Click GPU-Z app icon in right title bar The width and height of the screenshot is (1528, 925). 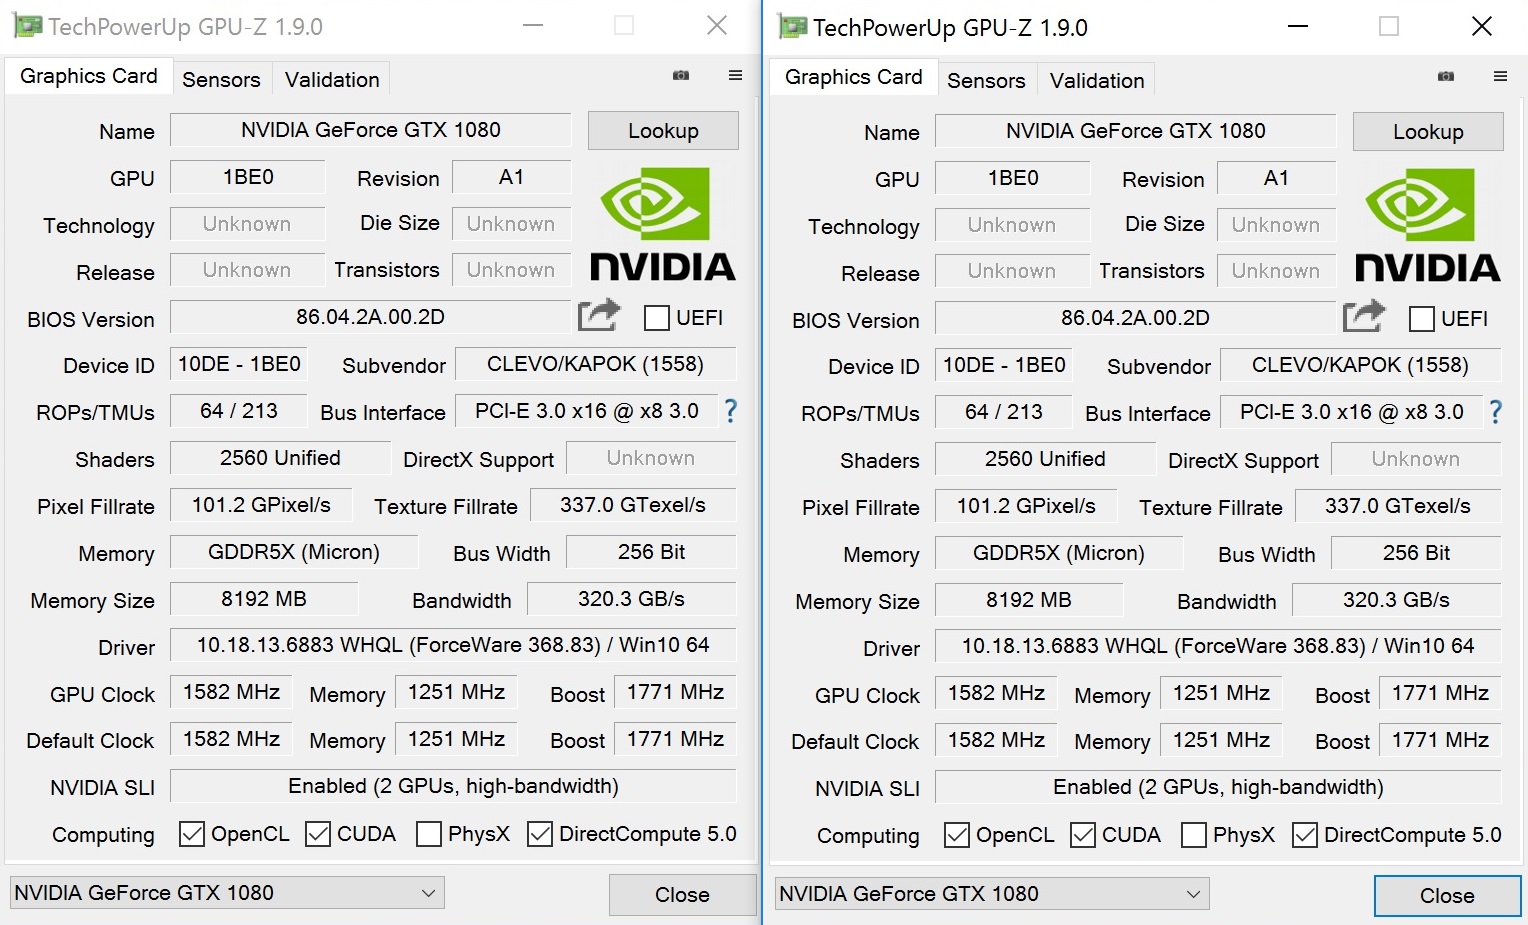coord(793,27)
